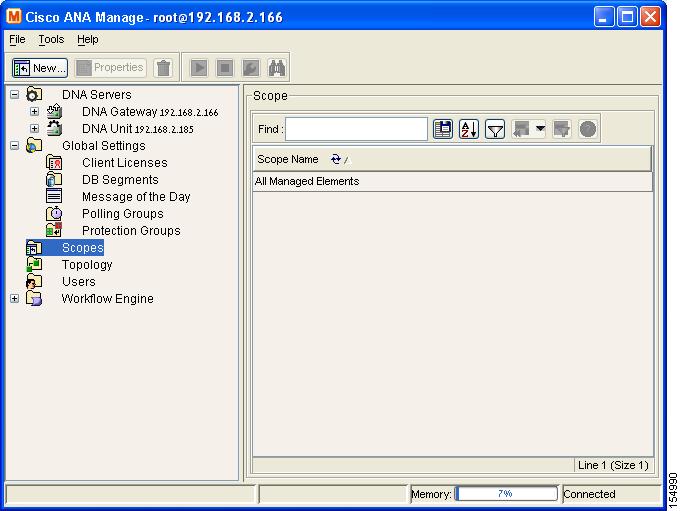Click the funnel filter icon
Screen dimensions: 680x511
point(495,129)
